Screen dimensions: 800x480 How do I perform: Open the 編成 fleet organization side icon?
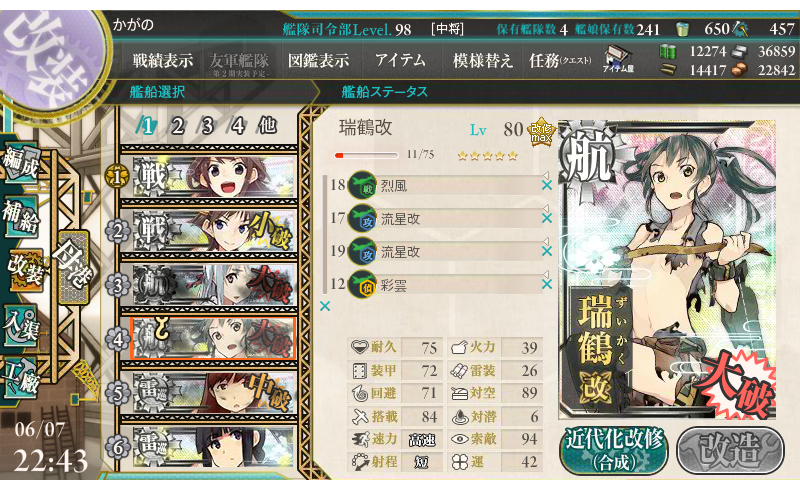click(21, 164)
